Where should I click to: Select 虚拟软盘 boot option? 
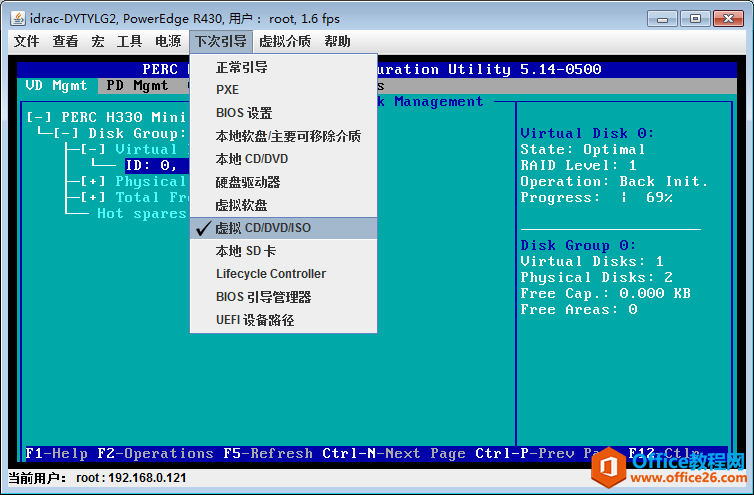tap(283, 205)
